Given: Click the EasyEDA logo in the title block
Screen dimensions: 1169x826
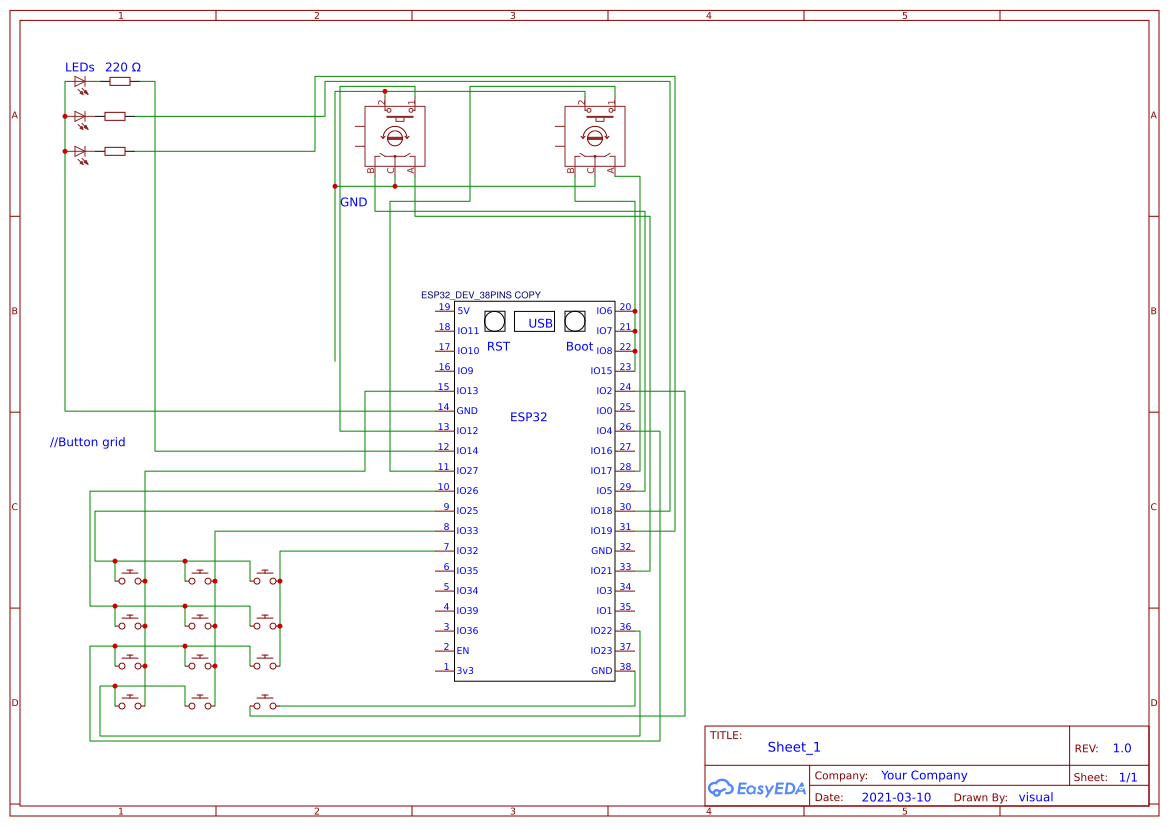Looking at the screenshot, I should tap(757, 788).
